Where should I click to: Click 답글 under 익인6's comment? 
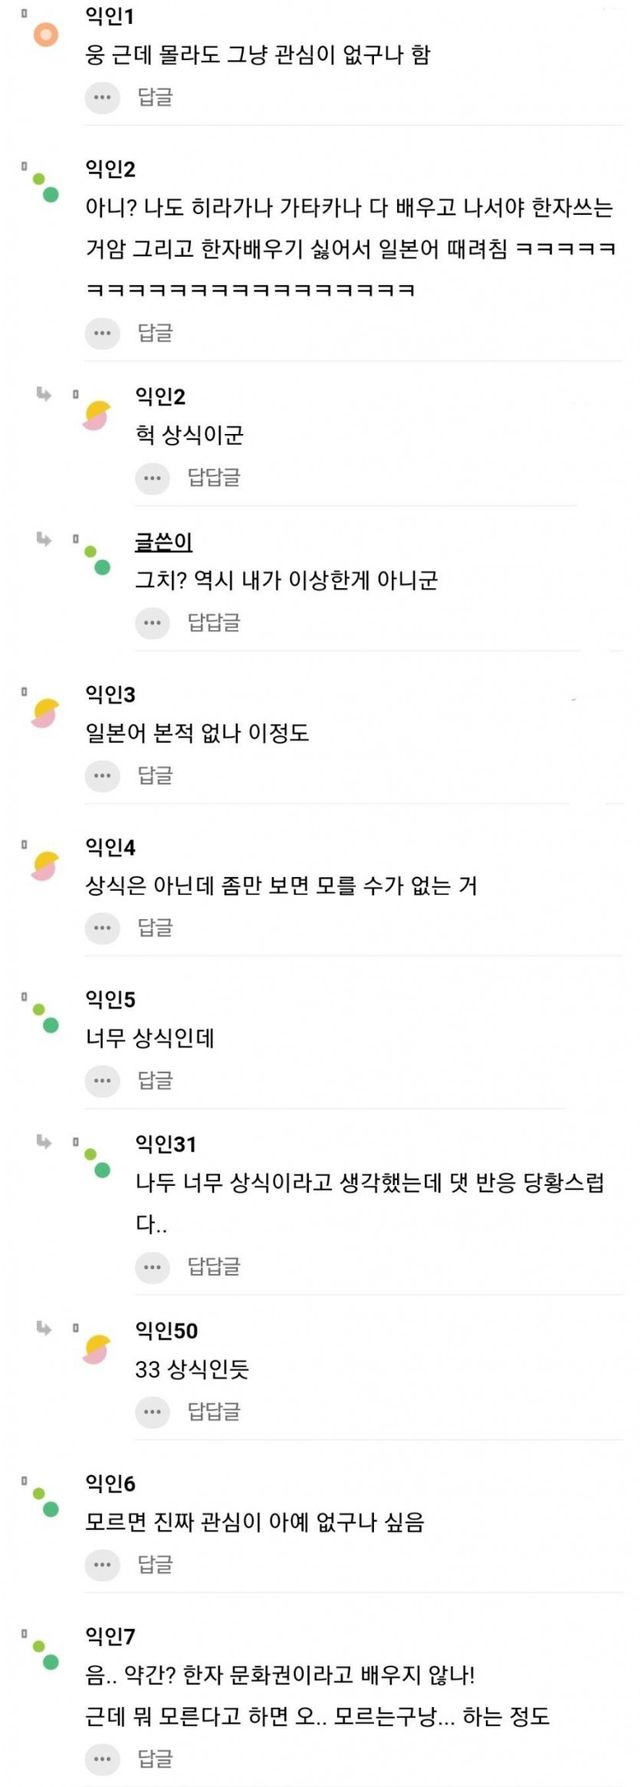155,1563
